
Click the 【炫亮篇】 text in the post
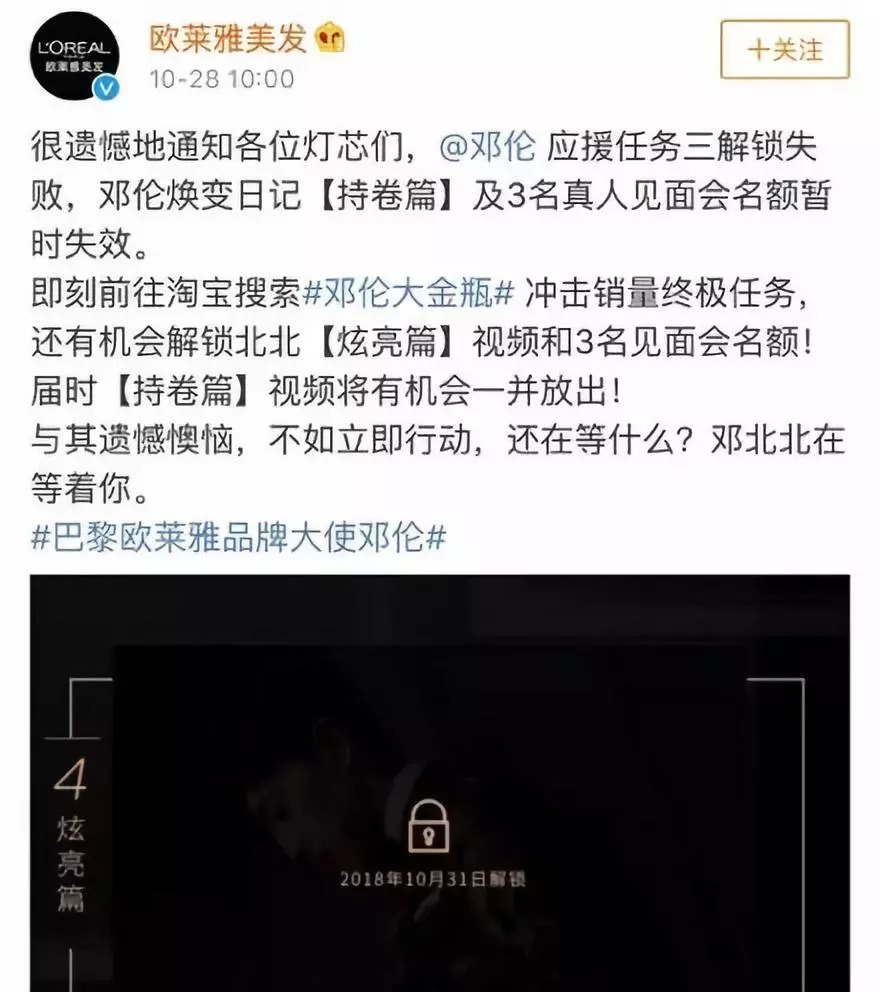tap(387, 342)
